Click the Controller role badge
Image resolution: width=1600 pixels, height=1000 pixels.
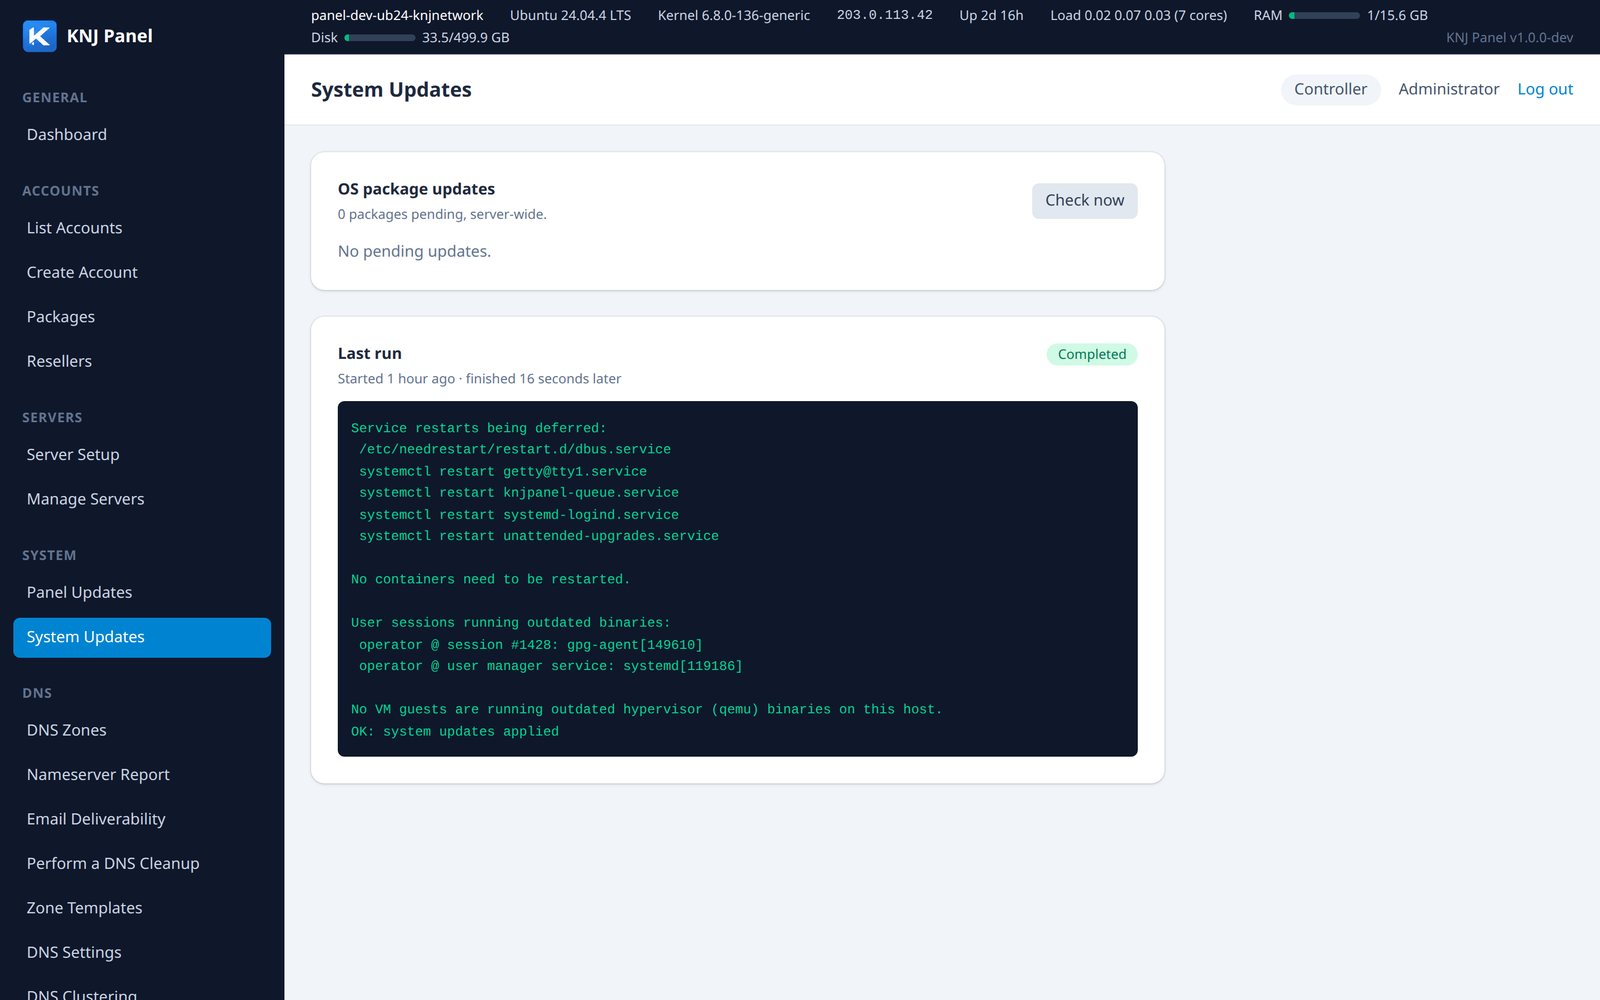(x=1330, y=89)
